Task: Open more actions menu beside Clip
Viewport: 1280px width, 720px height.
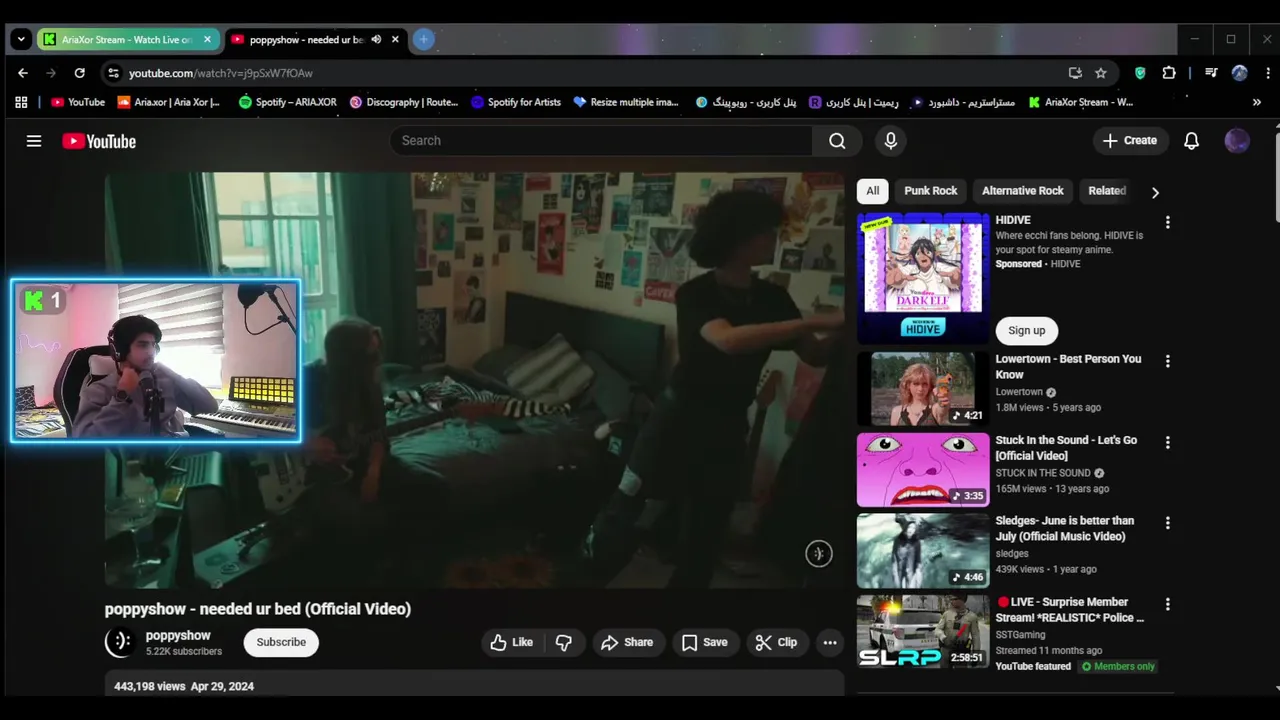Action: [x=830, y=642]
